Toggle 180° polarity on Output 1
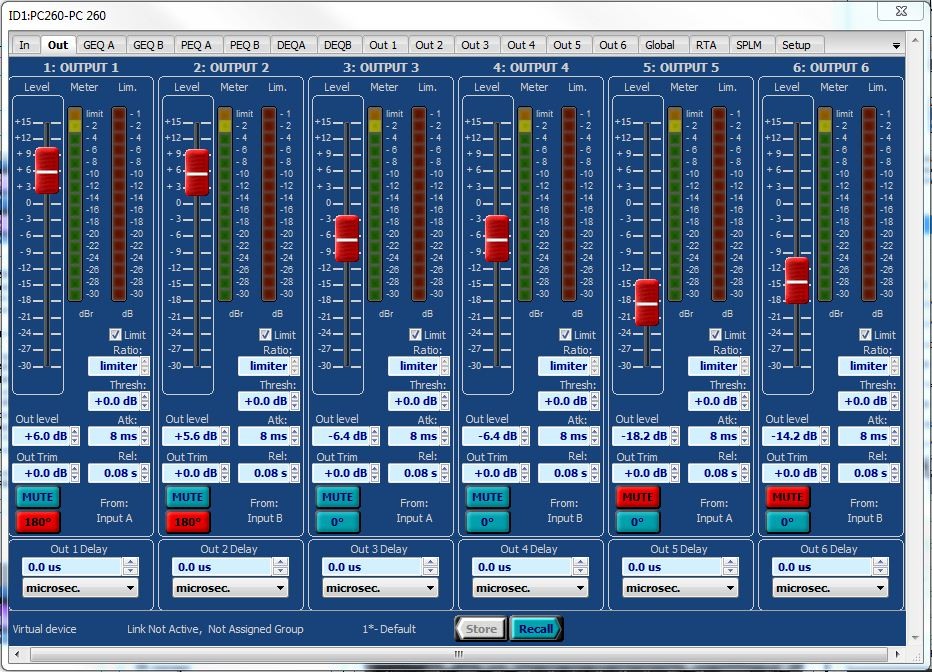This screenshot has height=672, width=932. coord(37,522)
